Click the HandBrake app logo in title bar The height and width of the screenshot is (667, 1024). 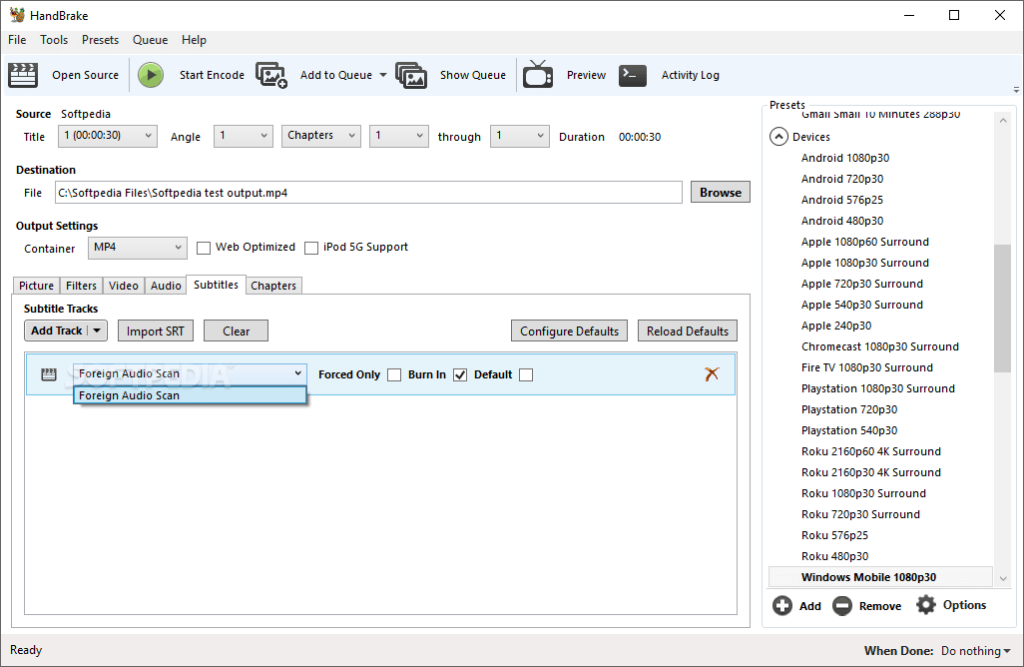pyautogui.click(x=17, y=15)
